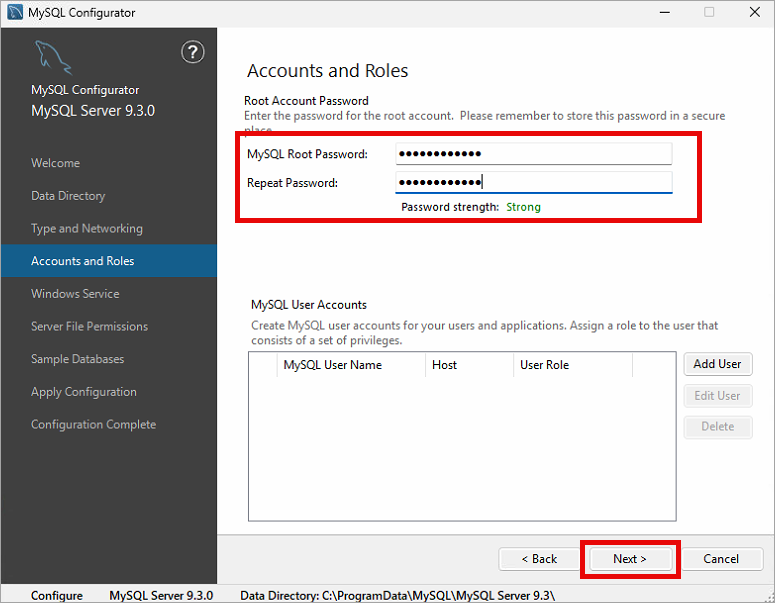Click the Root Account Password label
The image size is (775, 603).
306,101
